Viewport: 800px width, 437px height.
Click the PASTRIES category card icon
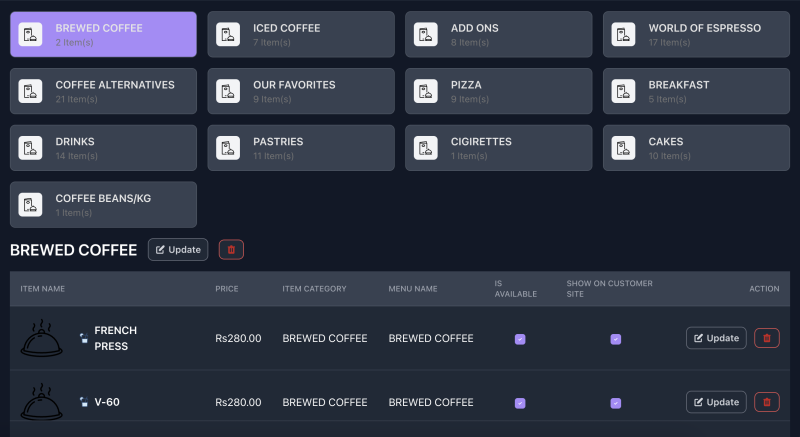coord(228,148)
